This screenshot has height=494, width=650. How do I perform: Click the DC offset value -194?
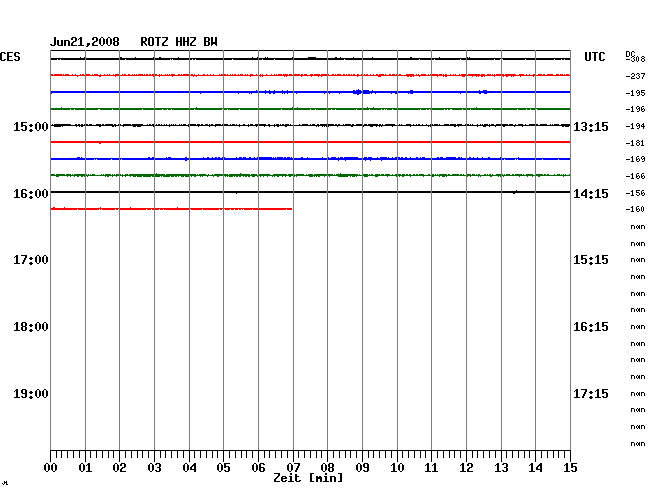coord(635,126)
